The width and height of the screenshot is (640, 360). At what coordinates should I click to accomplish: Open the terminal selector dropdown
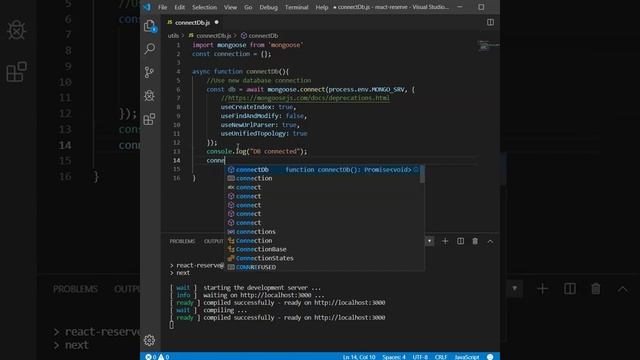(x=429, y=241)
